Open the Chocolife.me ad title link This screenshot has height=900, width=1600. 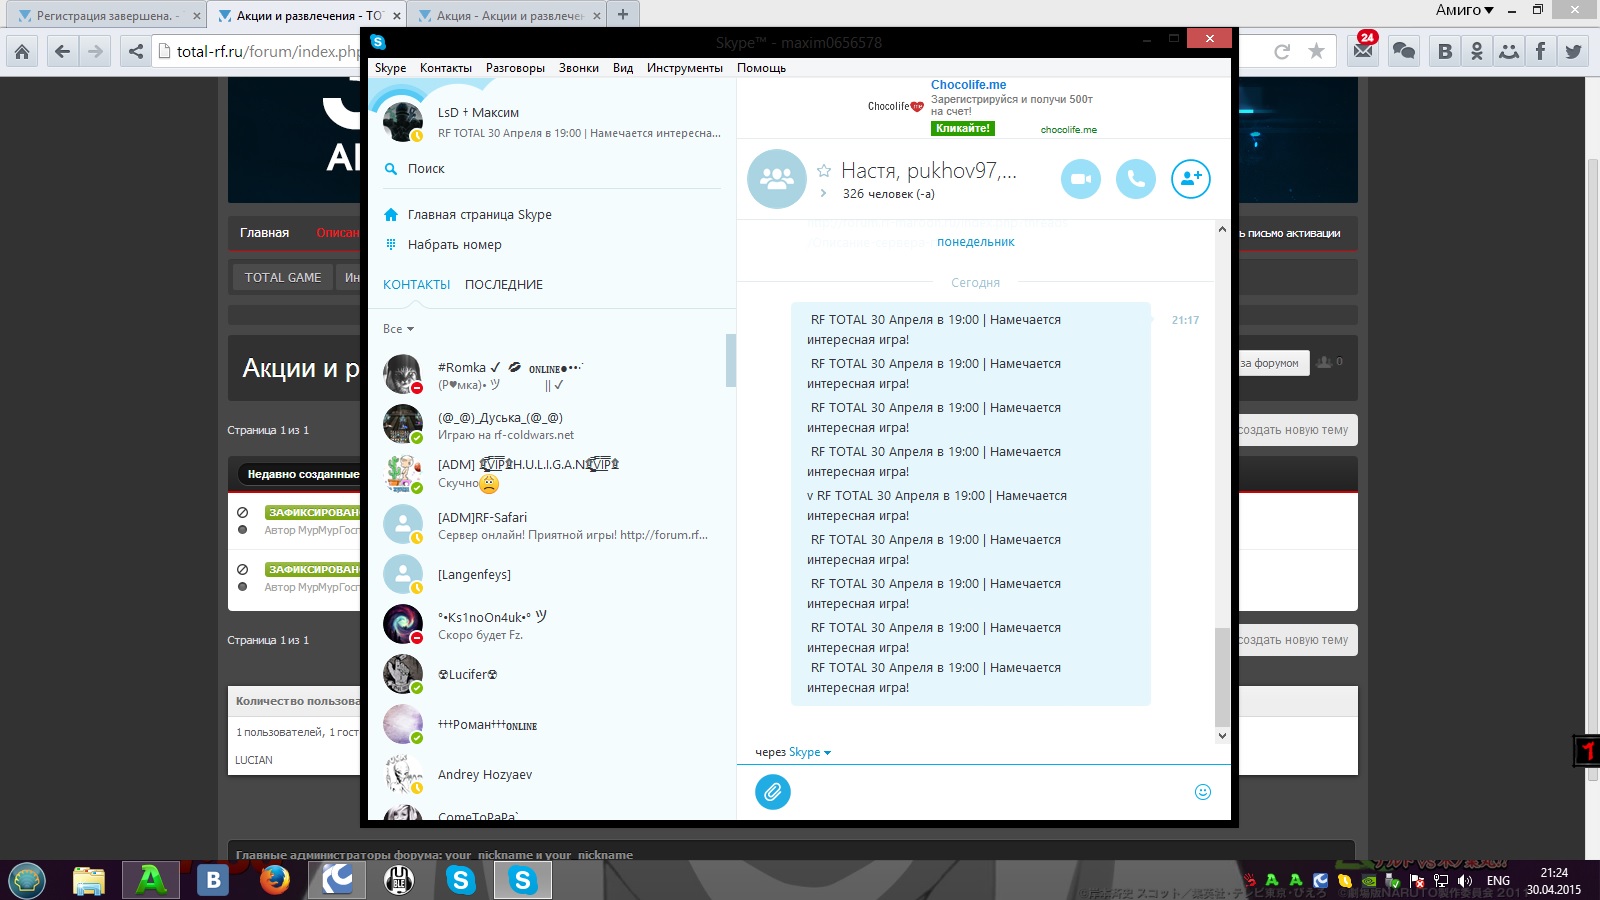click(x=968, y=85)
